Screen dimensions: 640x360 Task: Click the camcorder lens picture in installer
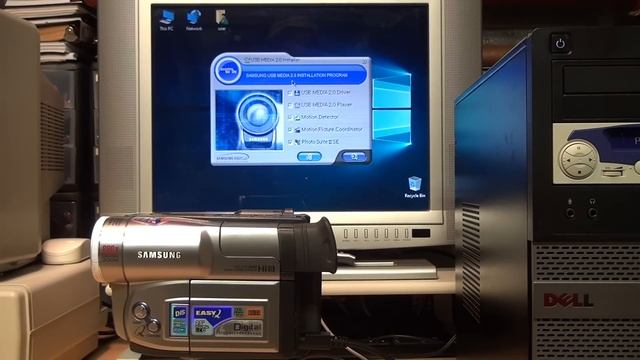click(x=249, y=121)
